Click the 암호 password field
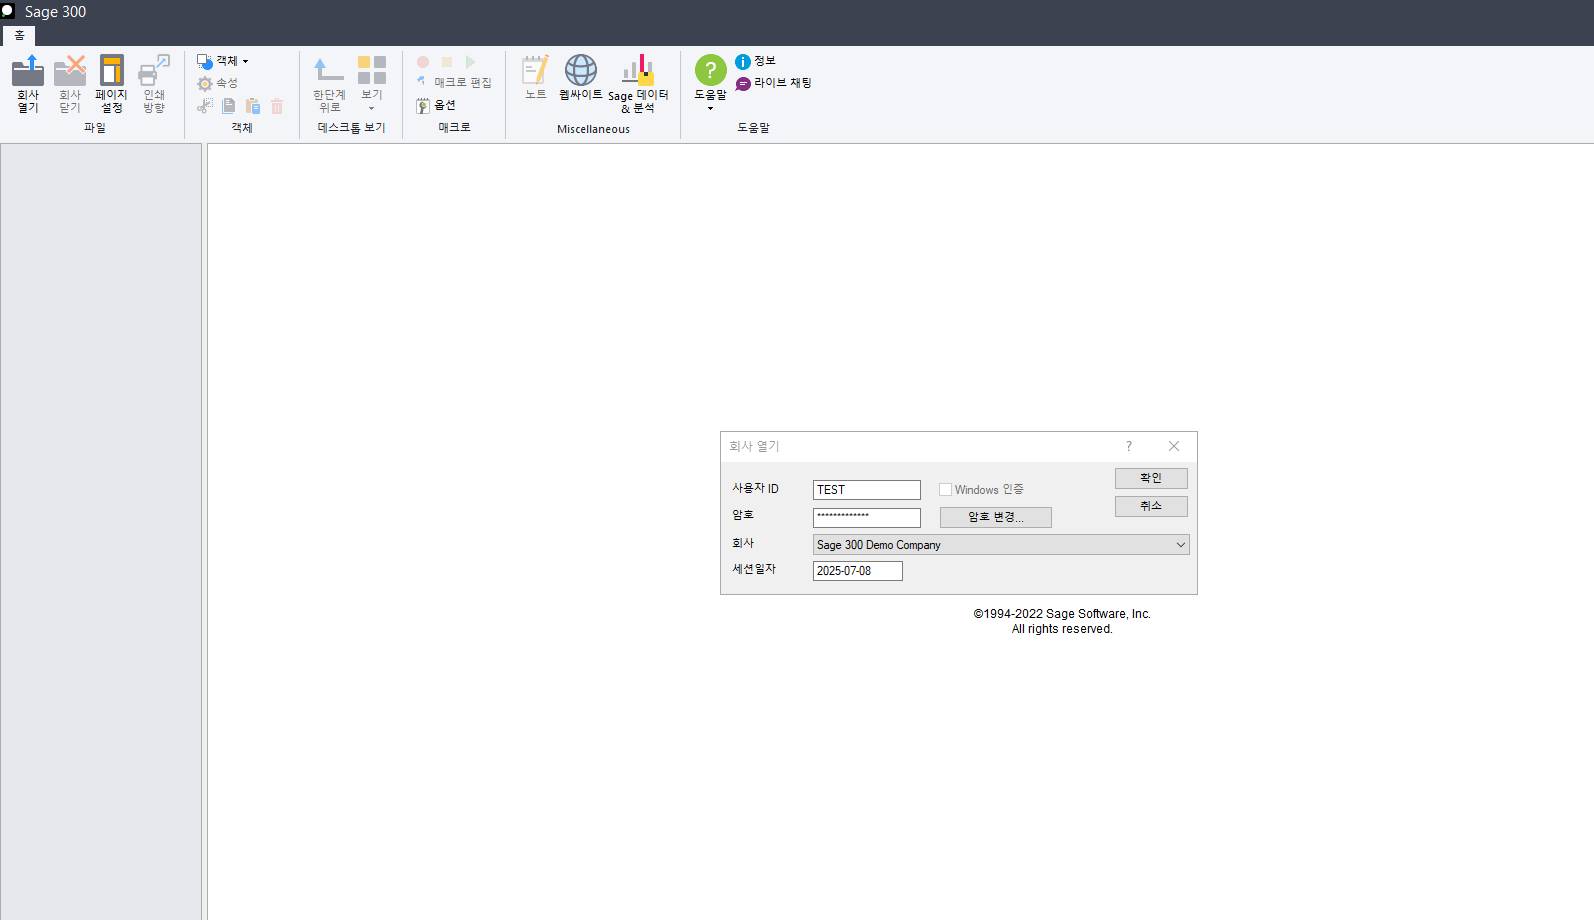1594x920 pixels. [x=867, y=517]
